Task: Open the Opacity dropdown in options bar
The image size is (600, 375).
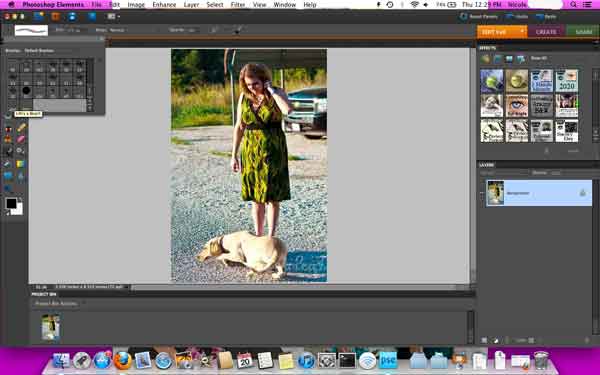Action: coord(192,30)
